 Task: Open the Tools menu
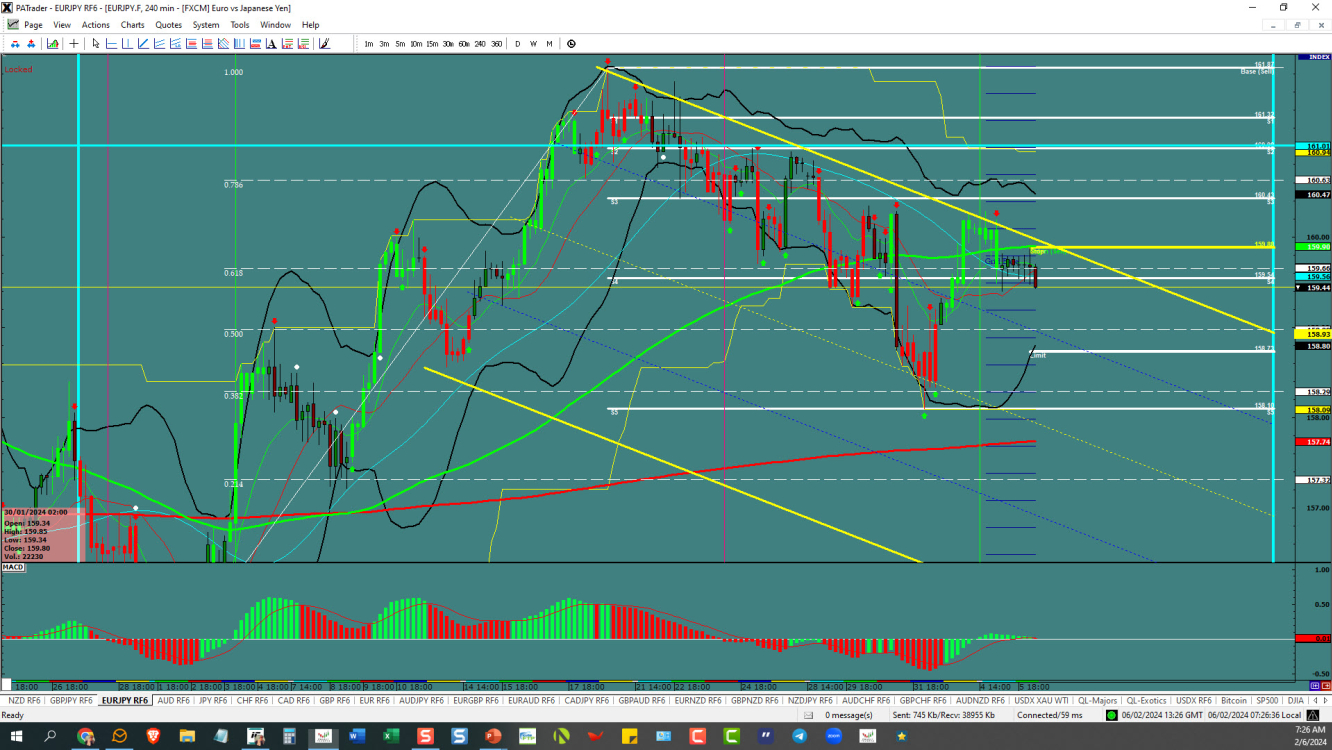pyautogui.click(x=240, y=25)
